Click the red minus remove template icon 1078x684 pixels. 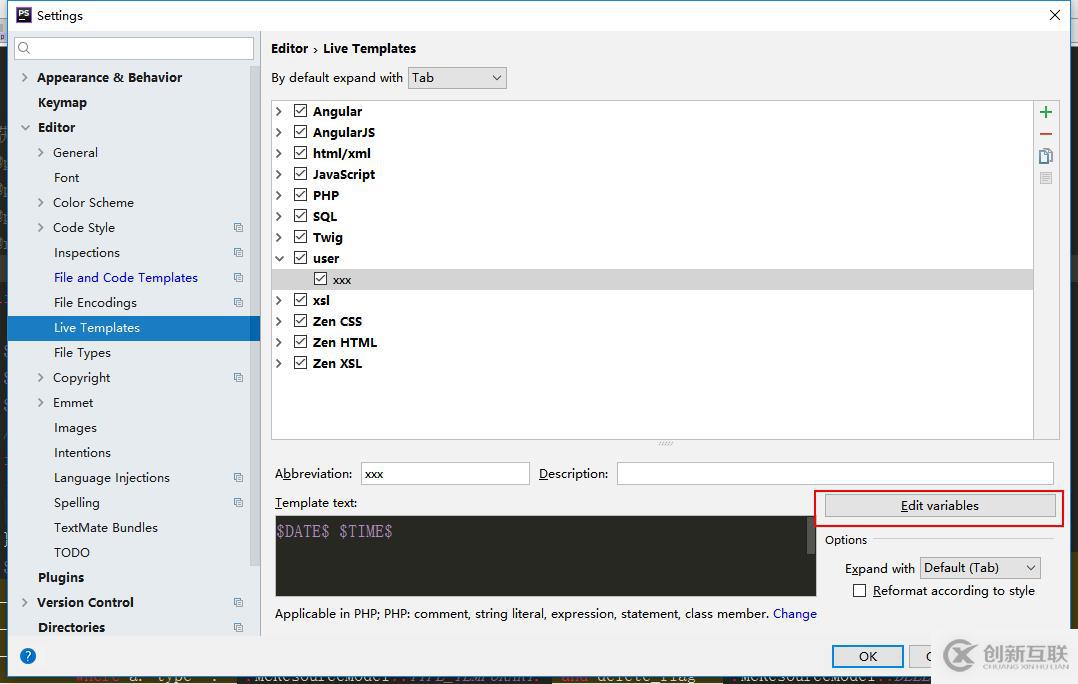[1045, 134]
